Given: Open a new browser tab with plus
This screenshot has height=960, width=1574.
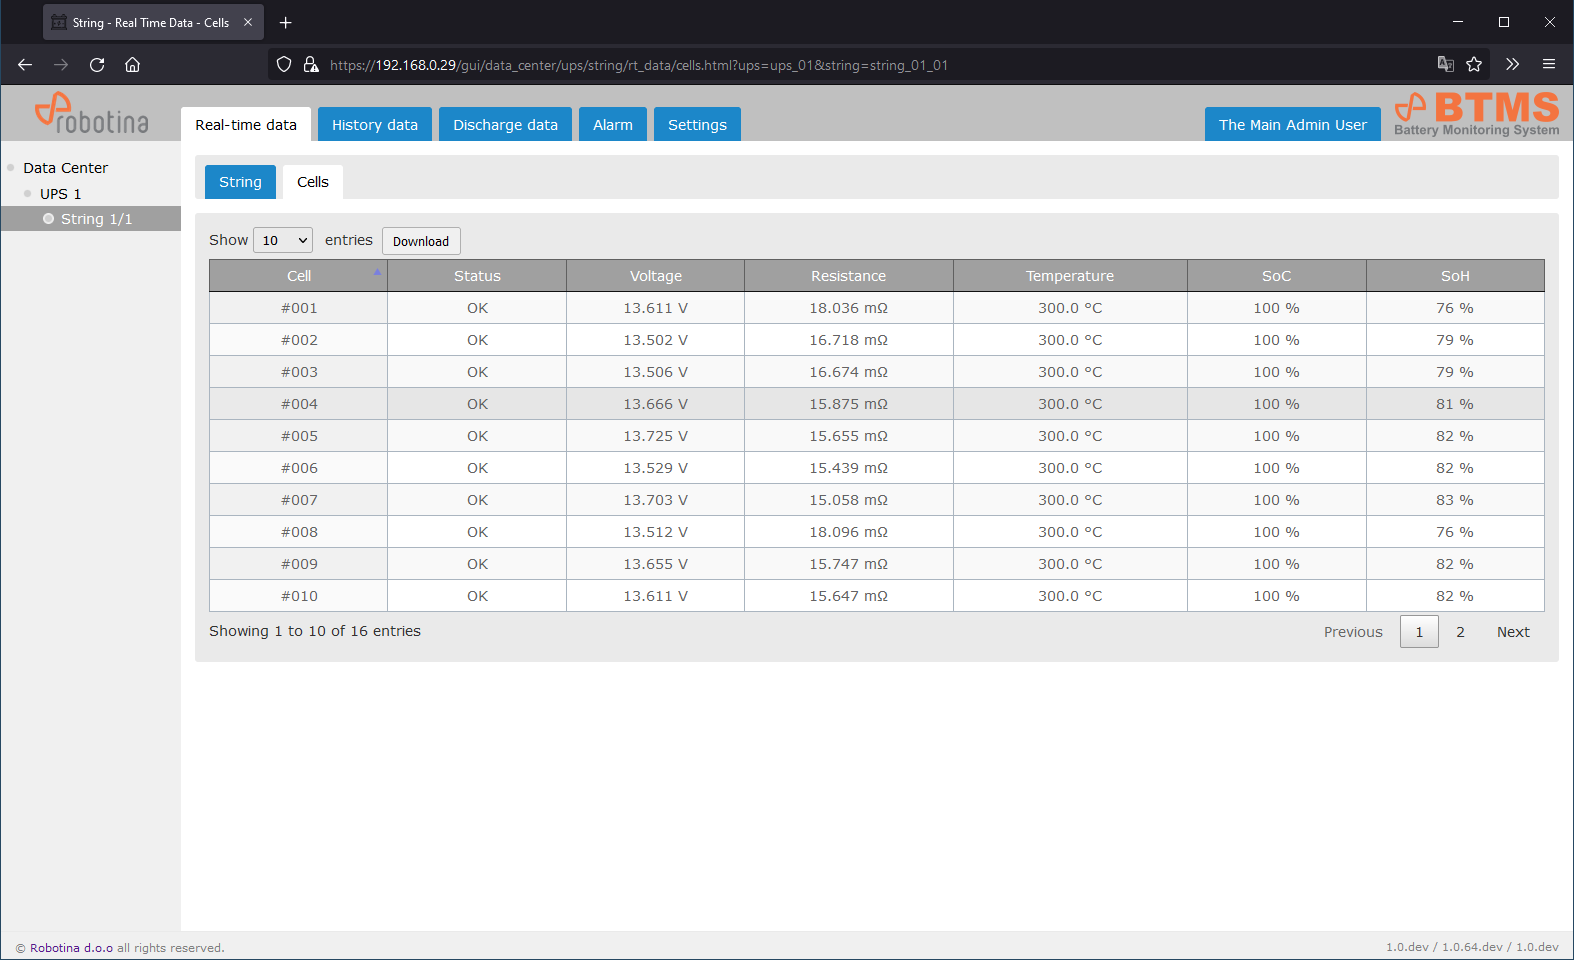Looking at the screenshot, I should [x=286, y=22].
